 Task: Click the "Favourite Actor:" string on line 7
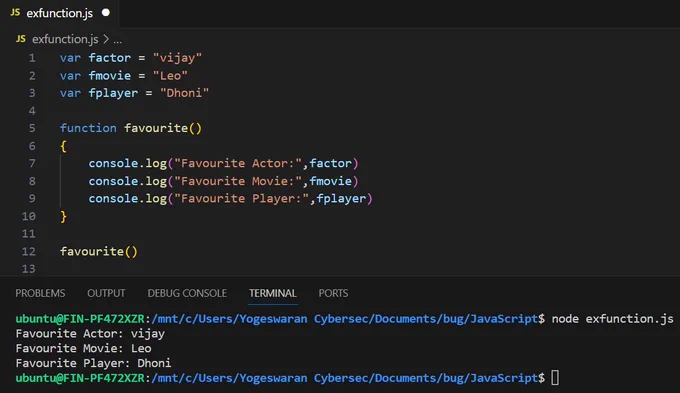pyautogui.click(x=238, y=164)
